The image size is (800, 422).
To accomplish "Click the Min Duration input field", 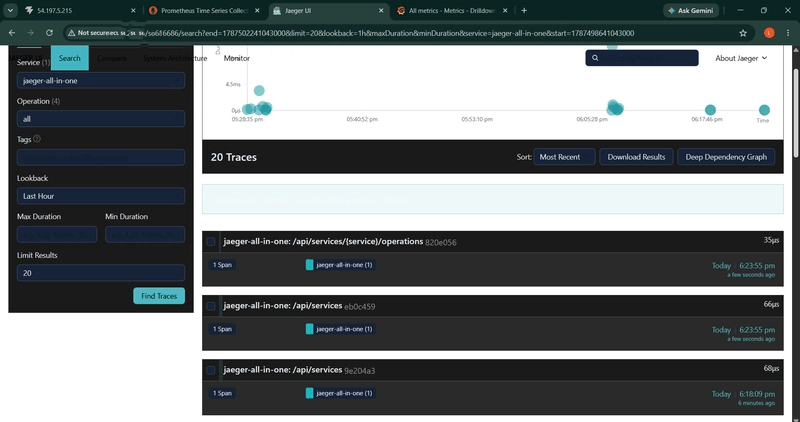I will [145, 234].
